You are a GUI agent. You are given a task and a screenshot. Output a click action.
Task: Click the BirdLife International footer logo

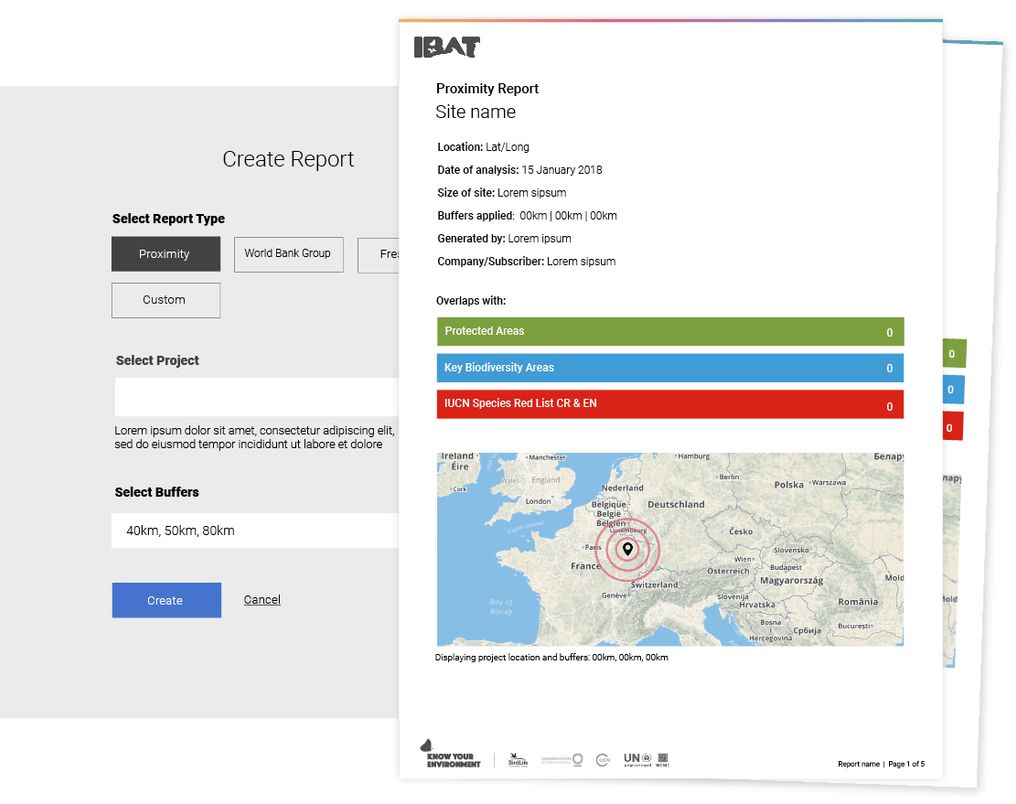[517, 758]
